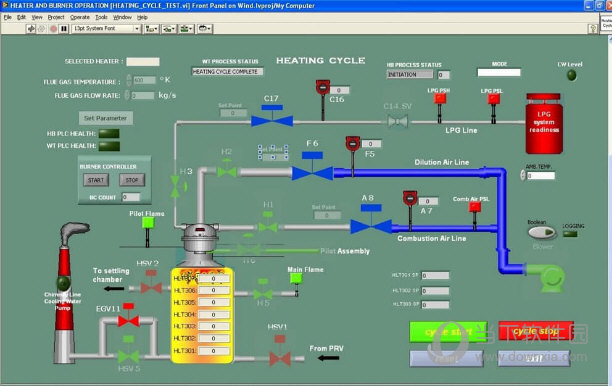612x386 pixels.
Task: Click the LPG PSL red pressure switch
Action: tap(493, 99)
